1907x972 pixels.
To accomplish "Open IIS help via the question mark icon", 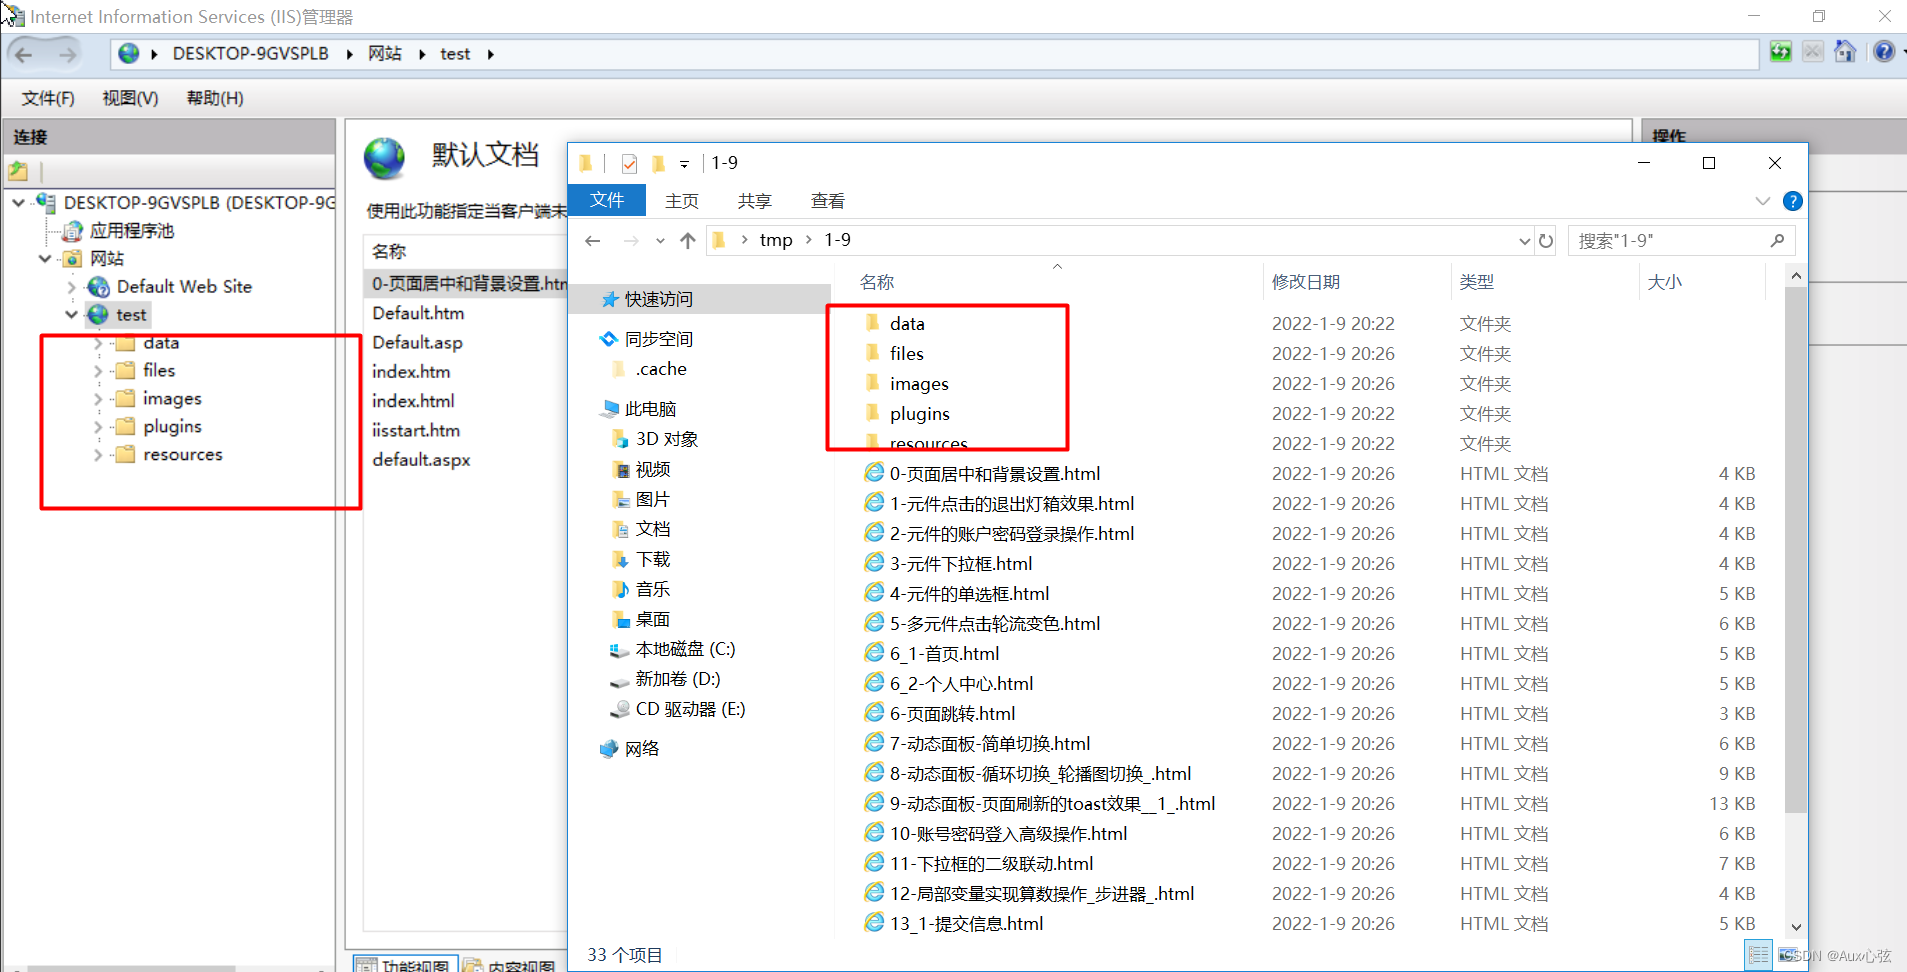I will pos(1886,51).
